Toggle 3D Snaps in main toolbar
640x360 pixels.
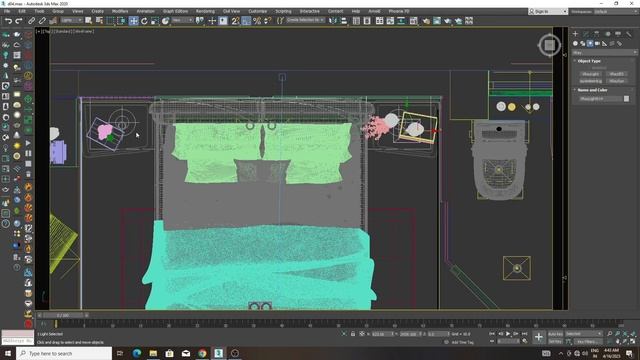(235, 21)
